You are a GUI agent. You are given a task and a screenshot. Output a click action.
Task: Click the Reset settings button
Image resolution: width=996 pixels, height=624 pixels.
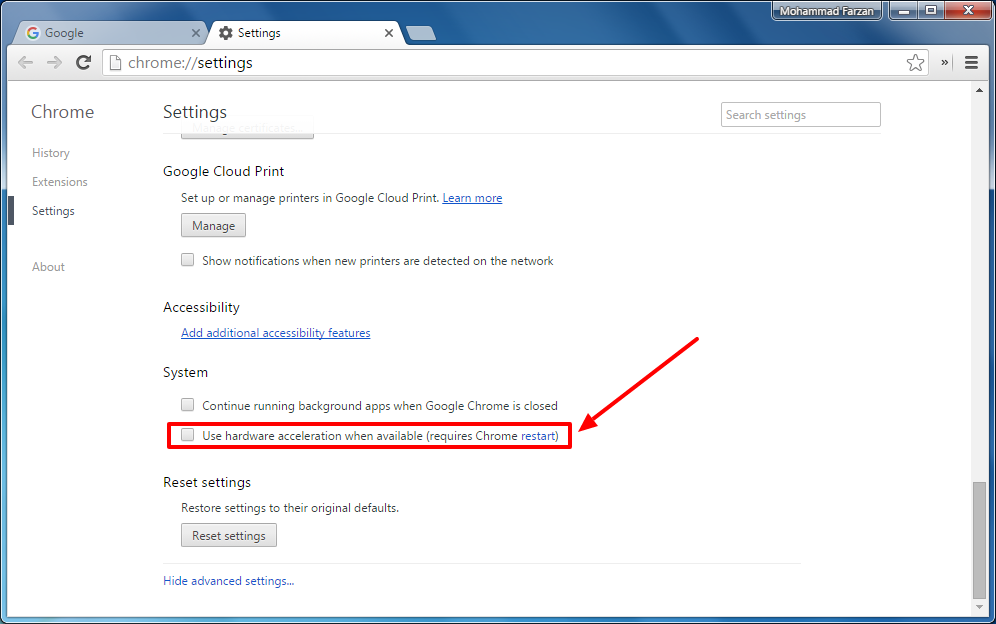tap(229, 535)
